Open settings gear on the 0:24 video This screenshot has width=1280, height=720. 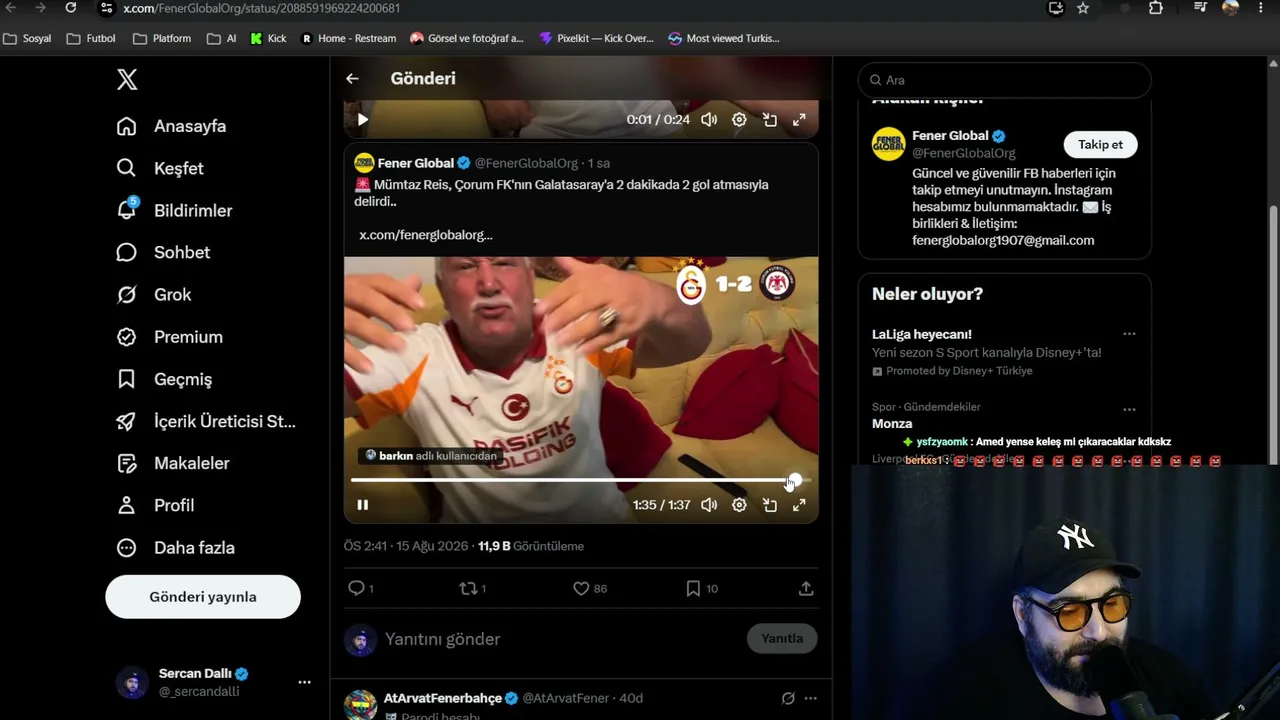tap(739, 119)
